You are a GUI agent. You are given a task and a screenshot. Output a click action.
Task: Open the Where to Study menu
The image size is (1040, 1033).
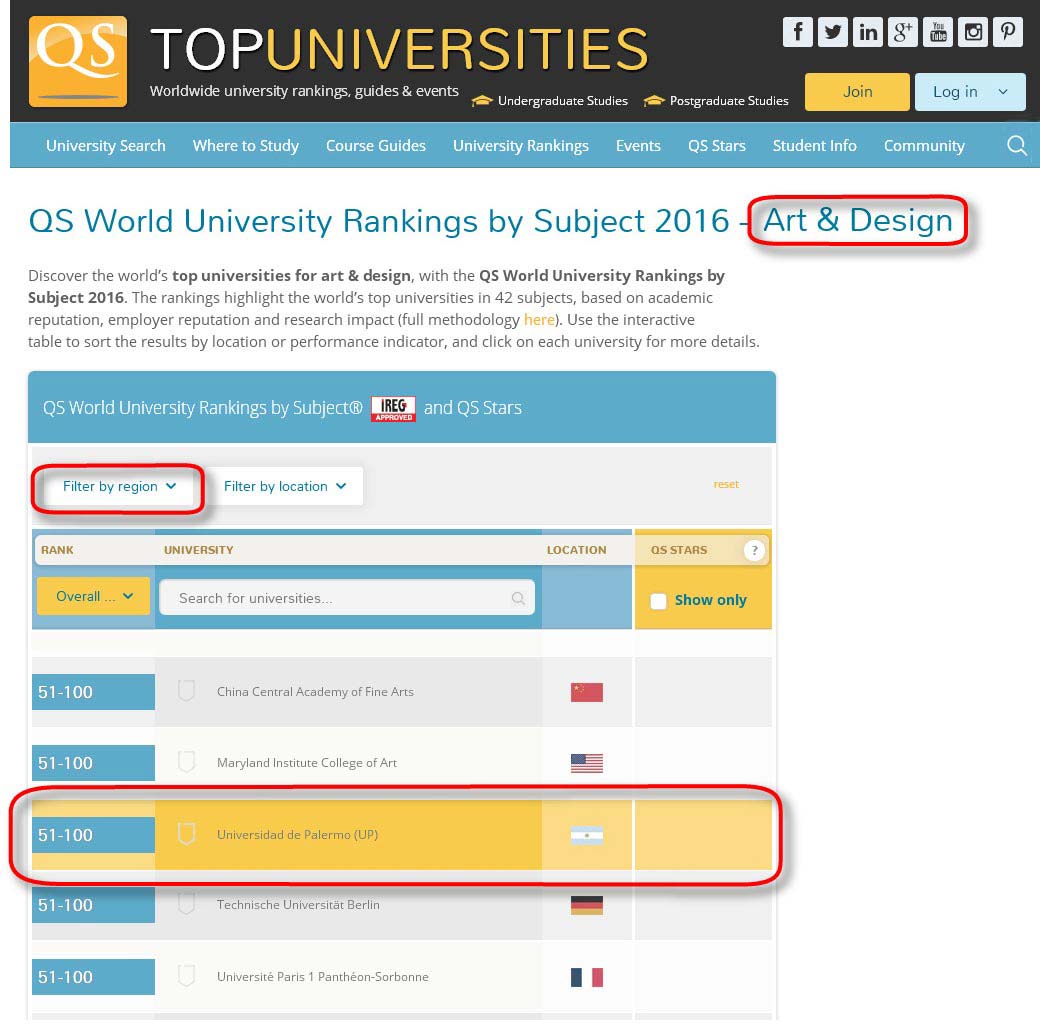click(x=245, y=145)
